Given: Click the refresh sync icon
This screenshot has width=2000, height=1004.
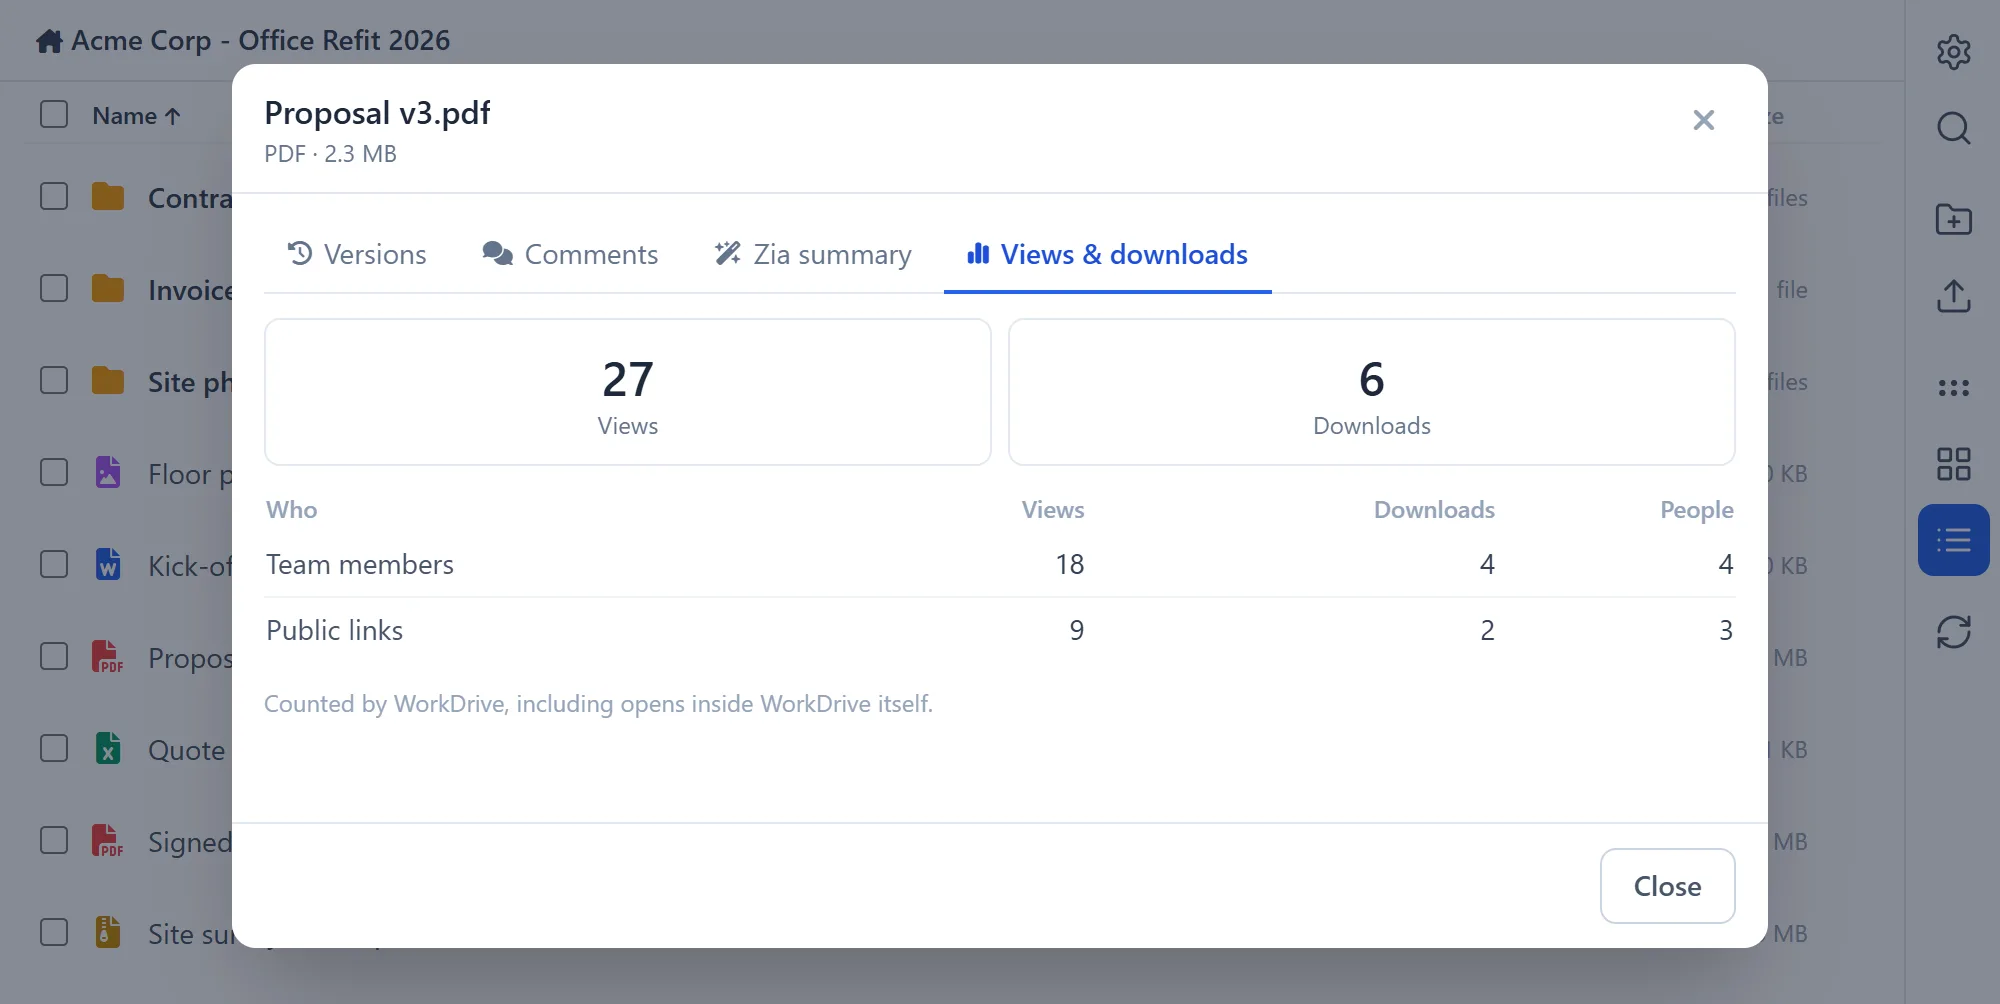Looking at the screenshot, I should click(x=1953, y=632).
